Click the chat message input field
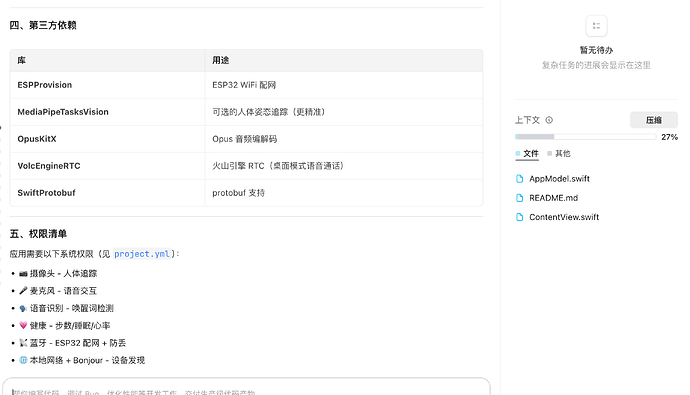The image size is (690, 395). point(246,387)
